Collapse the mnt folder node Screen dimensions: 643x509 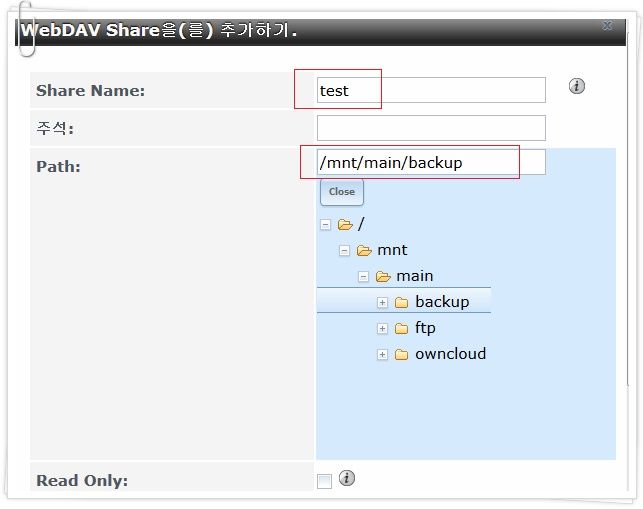pos(344,251)
